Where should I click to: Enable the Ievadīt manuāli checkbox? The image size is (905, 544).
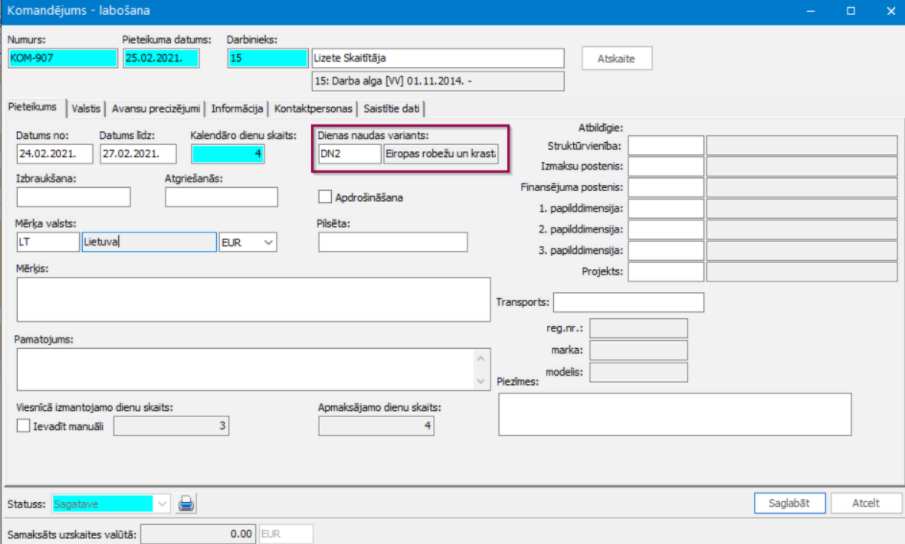pyautogui.click(x=23, y=426)
